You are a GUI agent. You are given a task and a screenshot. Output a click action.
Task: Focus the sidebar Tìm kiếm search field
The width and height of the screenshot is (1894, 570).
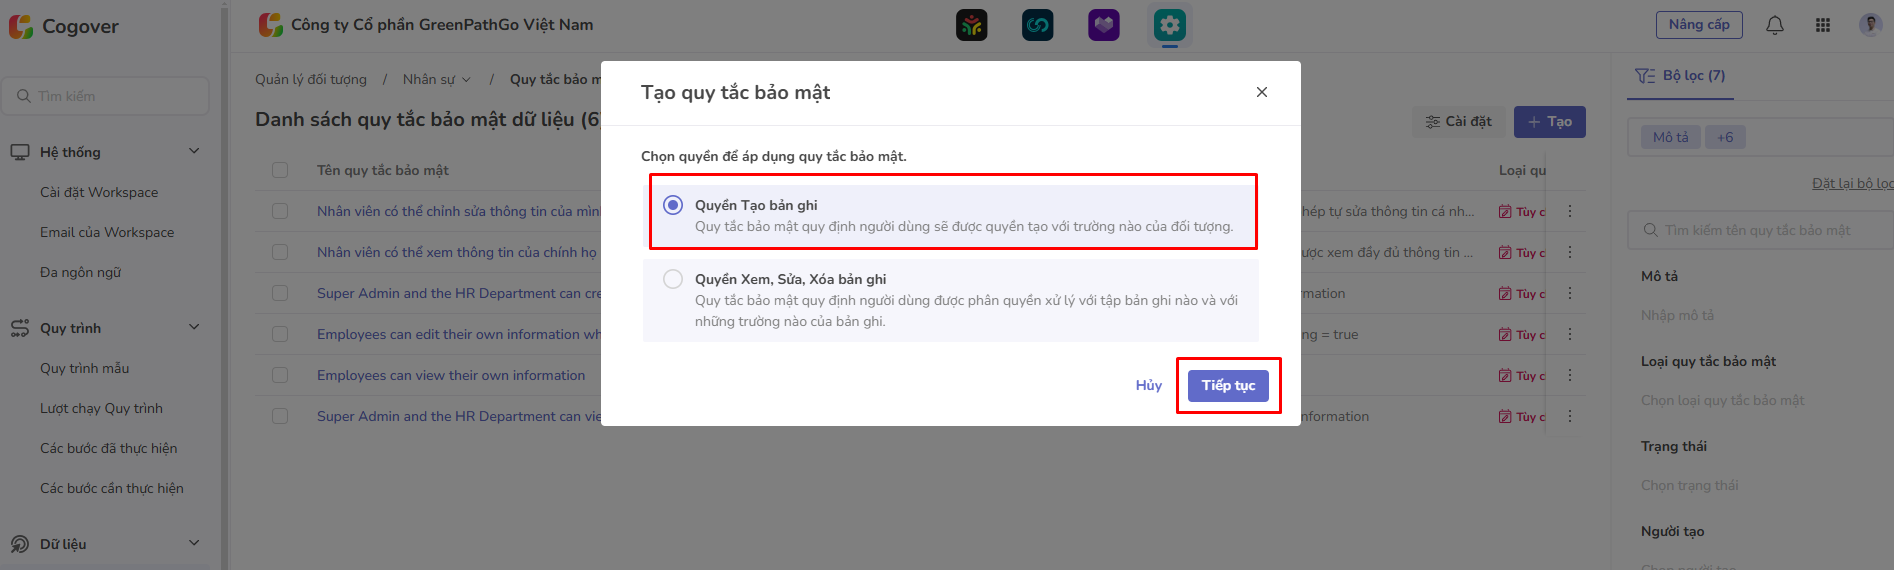coord(106,96)
